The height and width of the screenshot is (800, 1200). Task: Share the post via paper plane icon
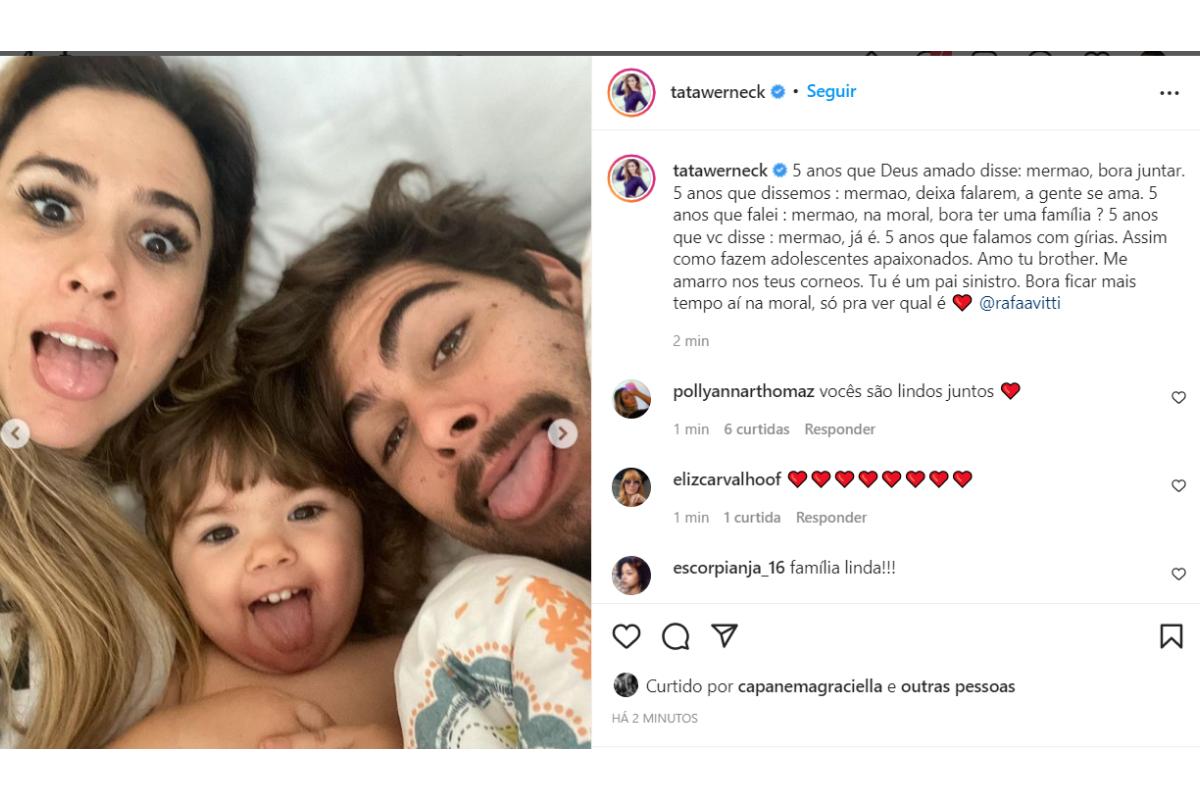point(724,635)
